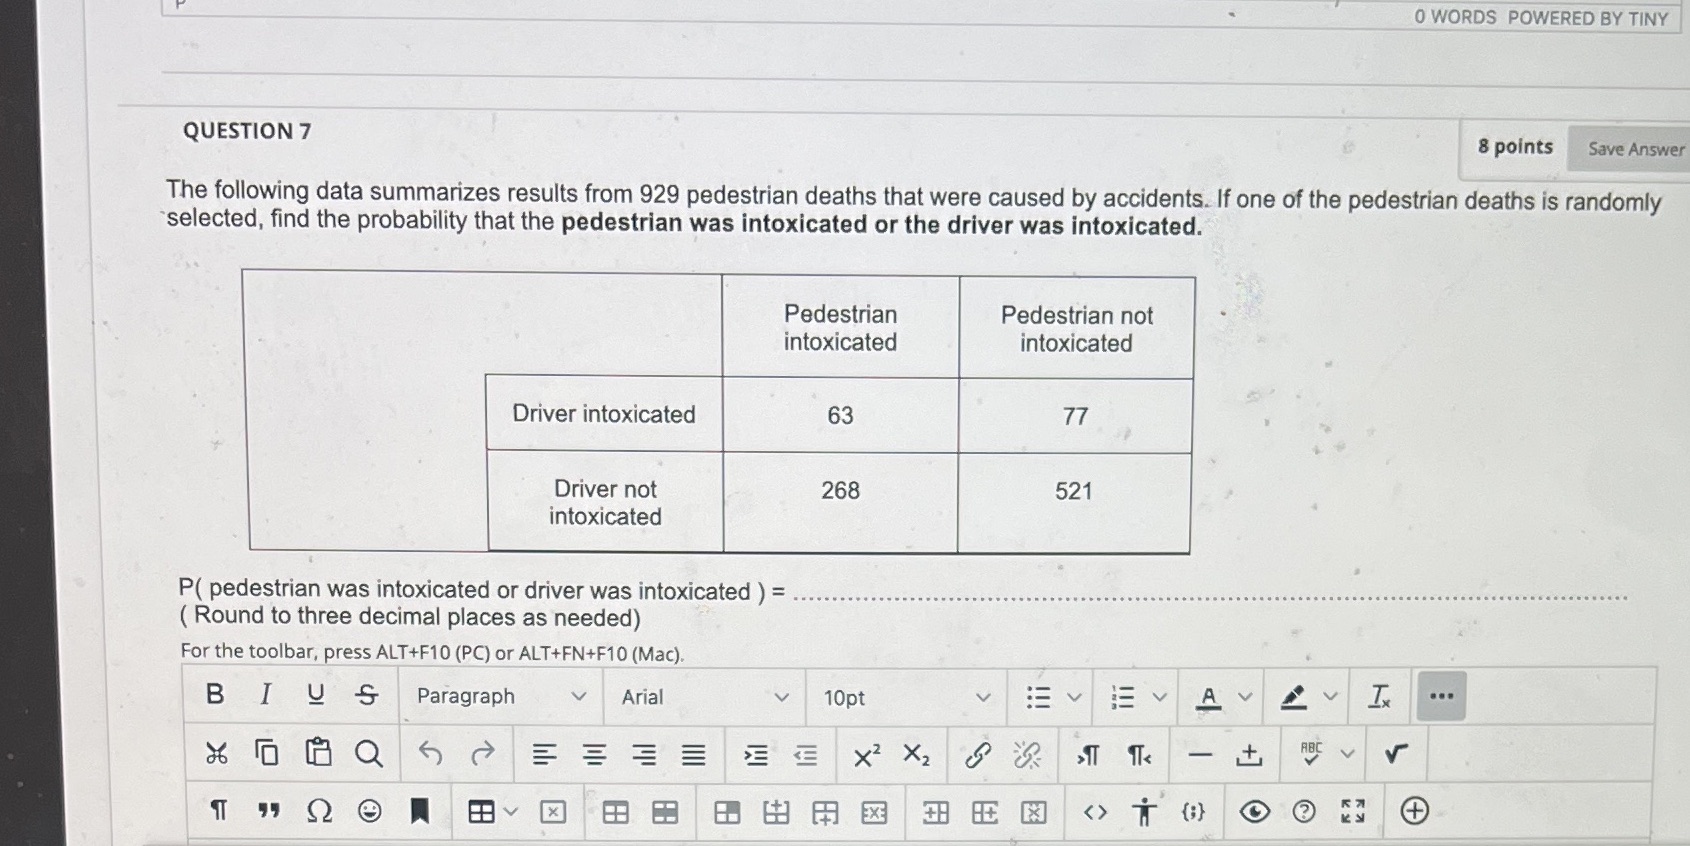Insert or edit a link
This screenshot has width=1690, height=846.
(978, 755)
